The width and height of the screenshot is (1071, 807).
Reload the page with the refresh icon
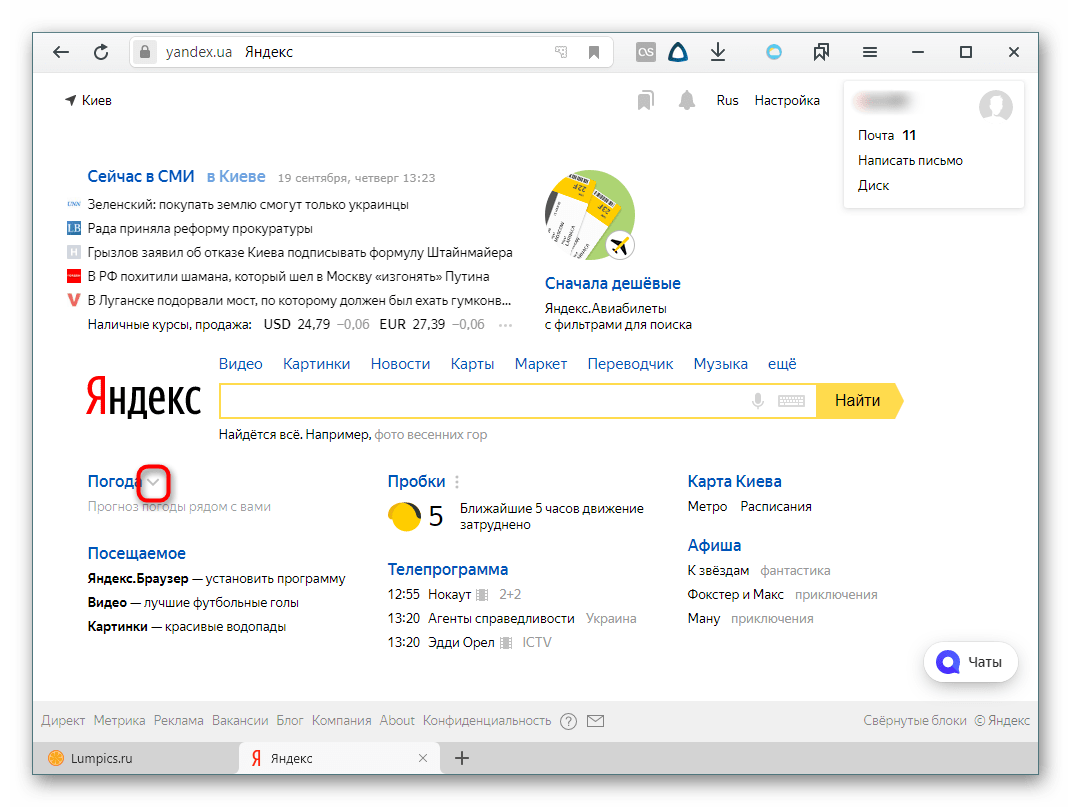[x=101, y=53]
